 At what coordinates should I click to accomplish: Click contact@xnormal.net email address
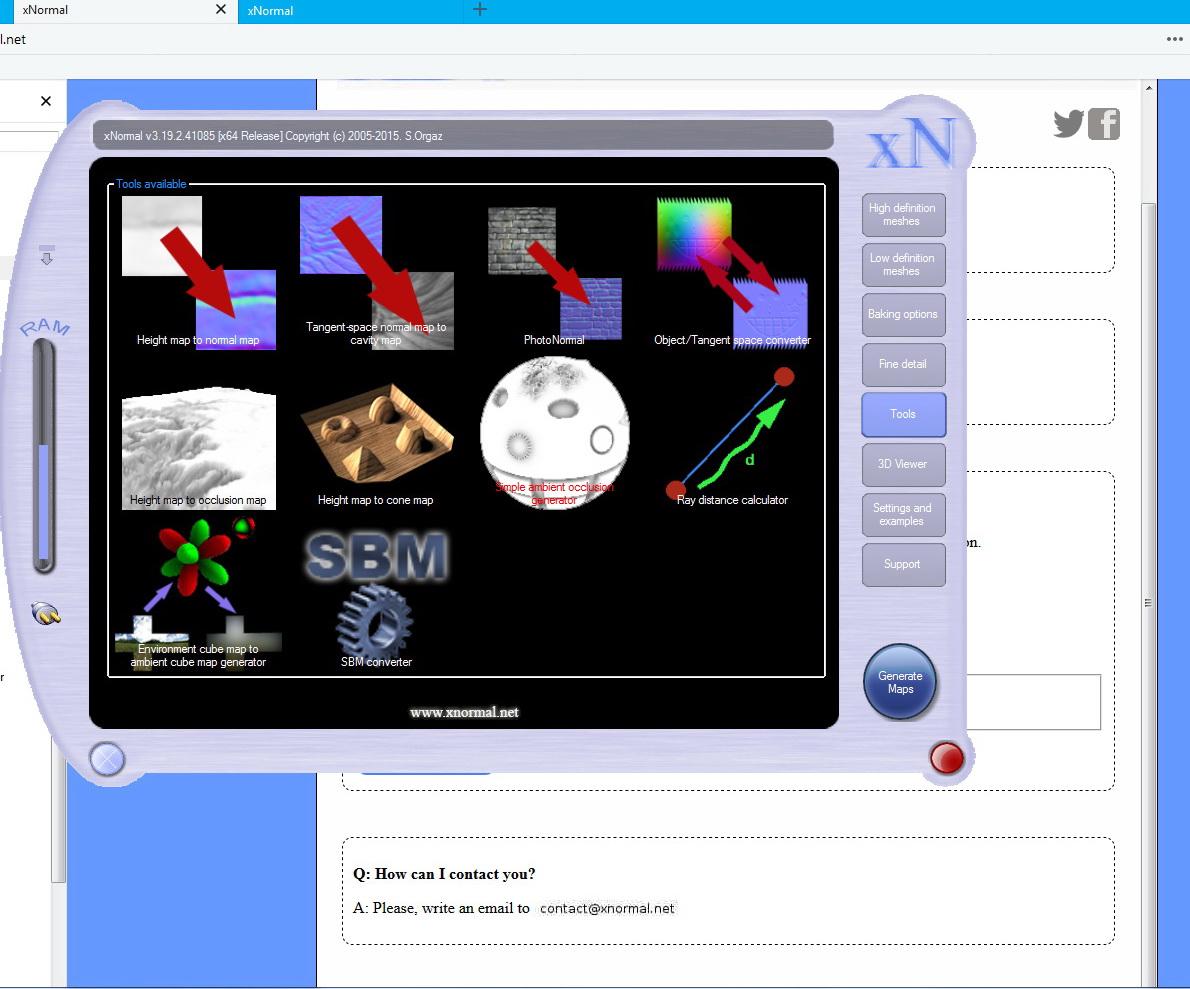pos(607,909)
